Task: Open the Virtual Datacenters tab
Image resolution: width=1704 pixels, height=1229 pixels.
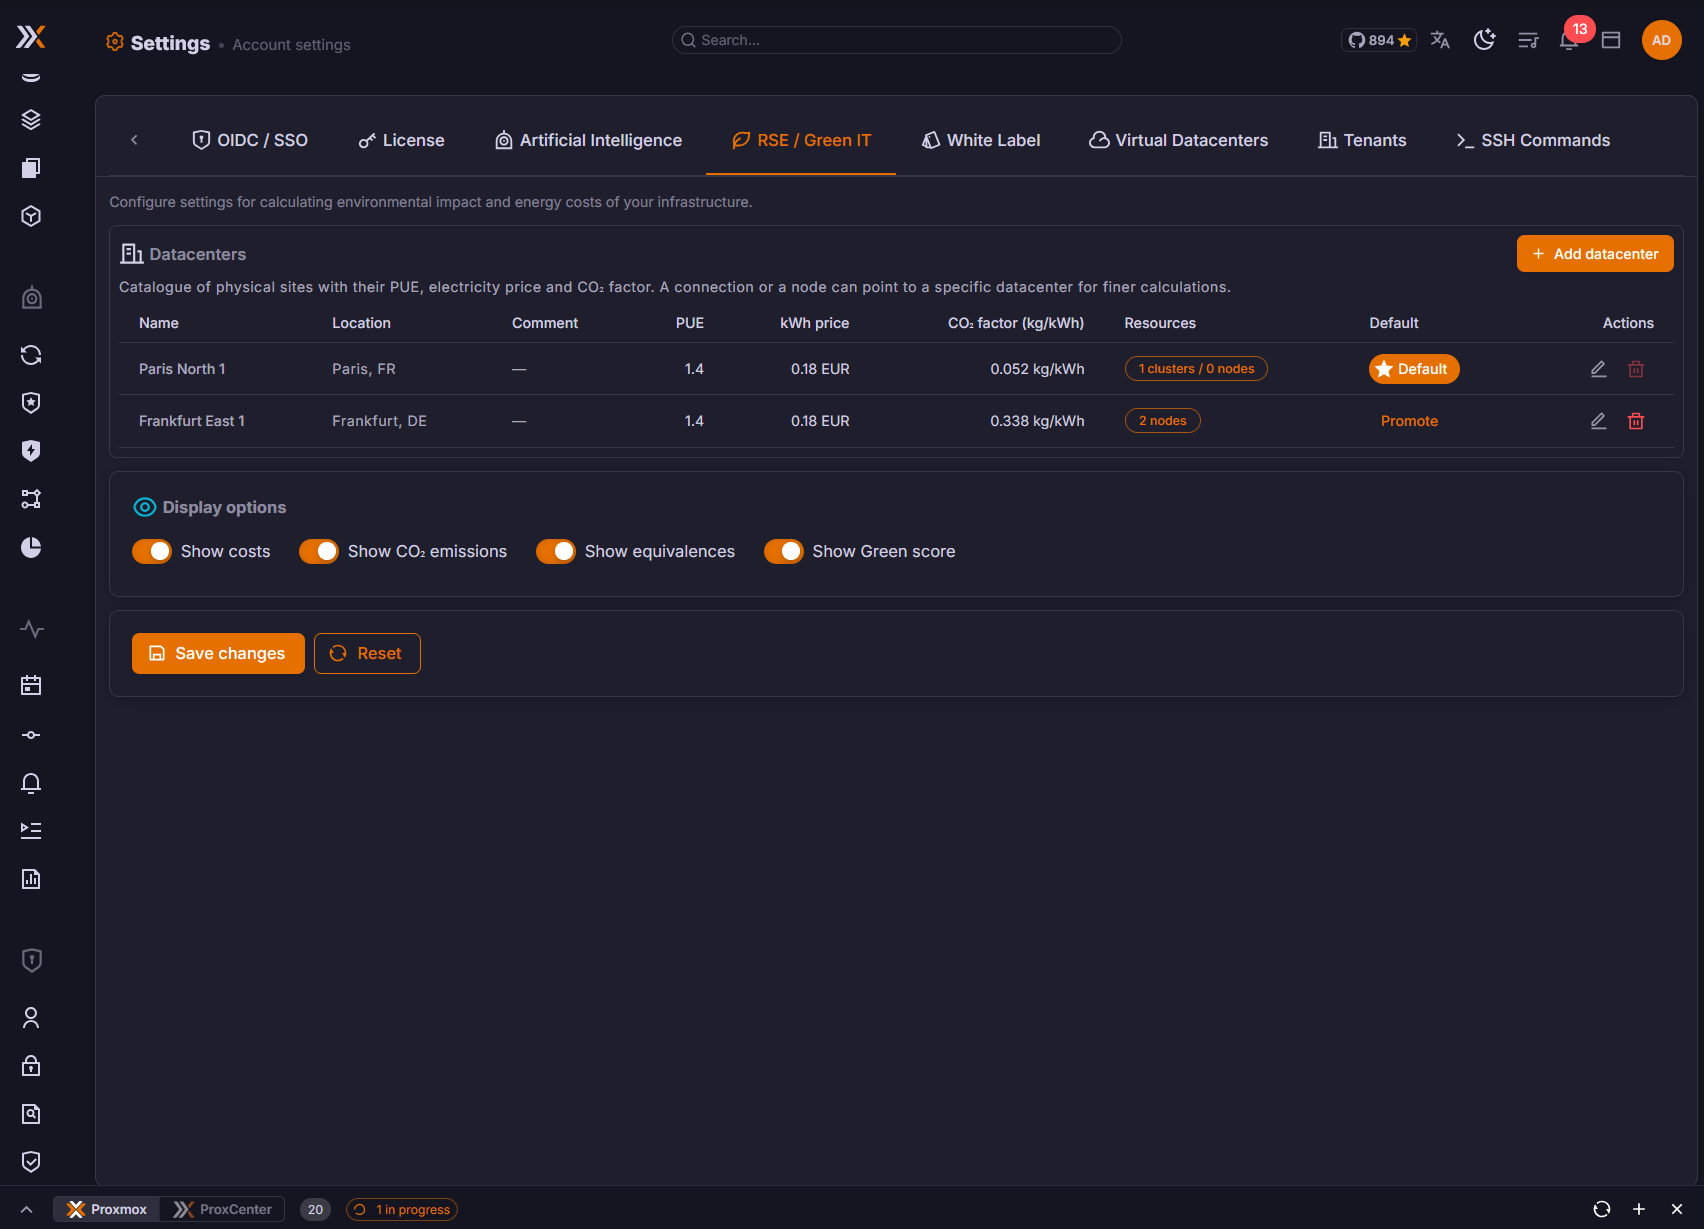Action: [1179, 140]
